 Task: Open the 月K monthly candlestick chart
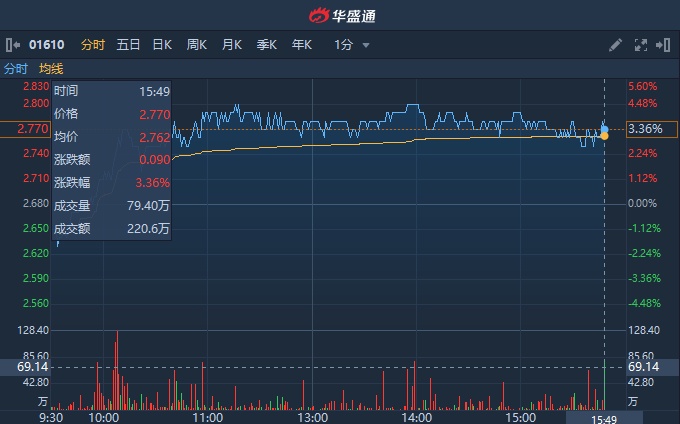click(x=232, y=45)
